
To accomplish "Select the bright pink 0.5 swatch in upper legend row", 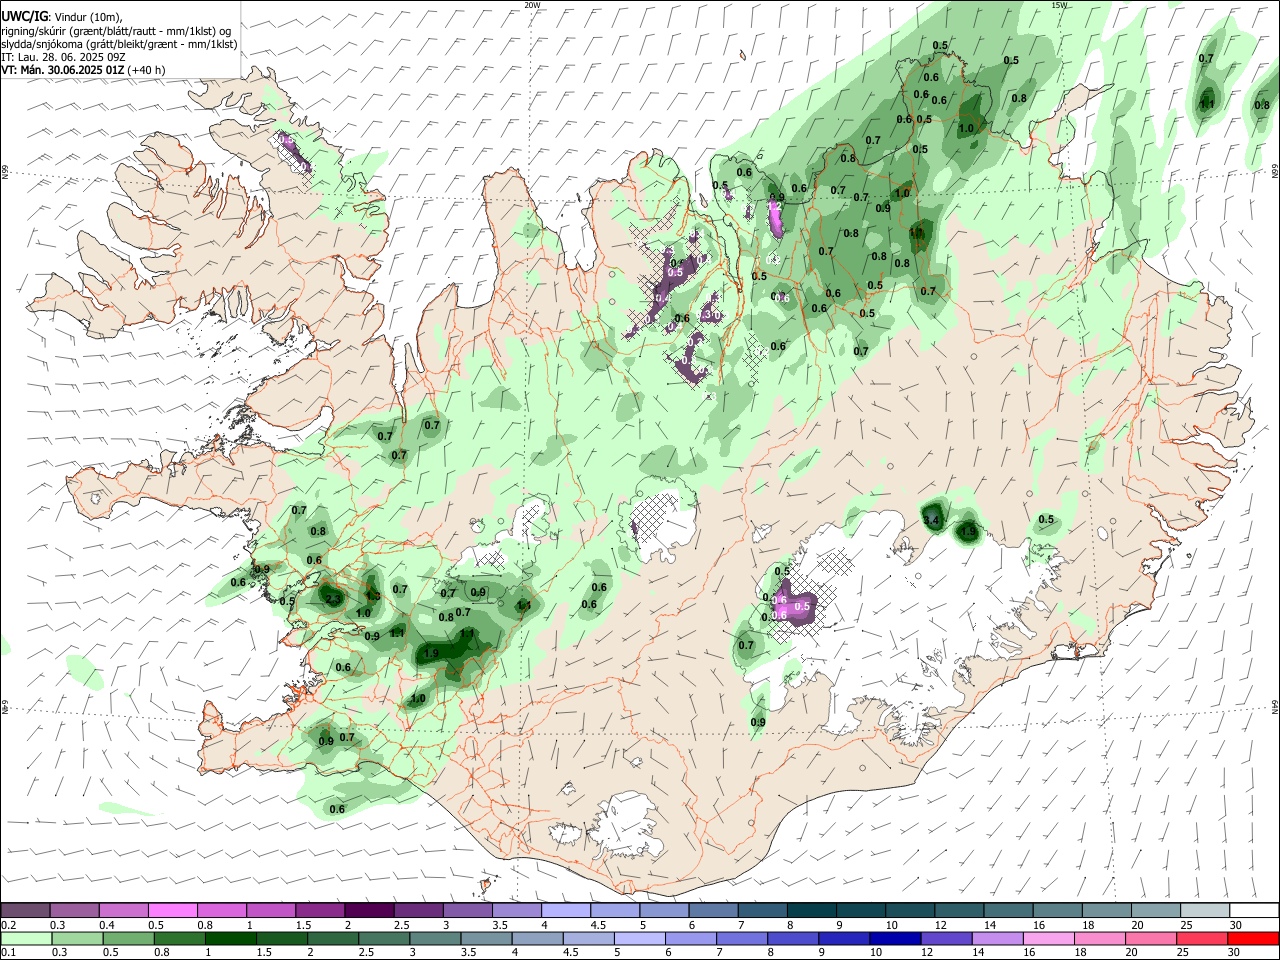I will tap(172, 910).
